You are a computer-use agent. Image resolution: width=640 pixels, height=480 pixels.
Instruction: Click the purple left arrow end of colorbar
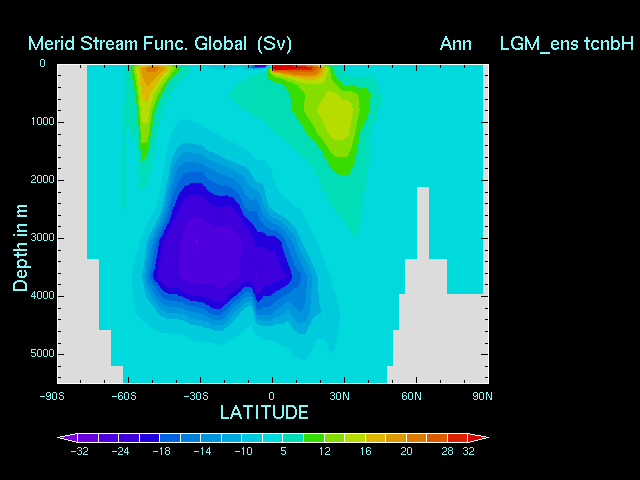click(67, 438)
